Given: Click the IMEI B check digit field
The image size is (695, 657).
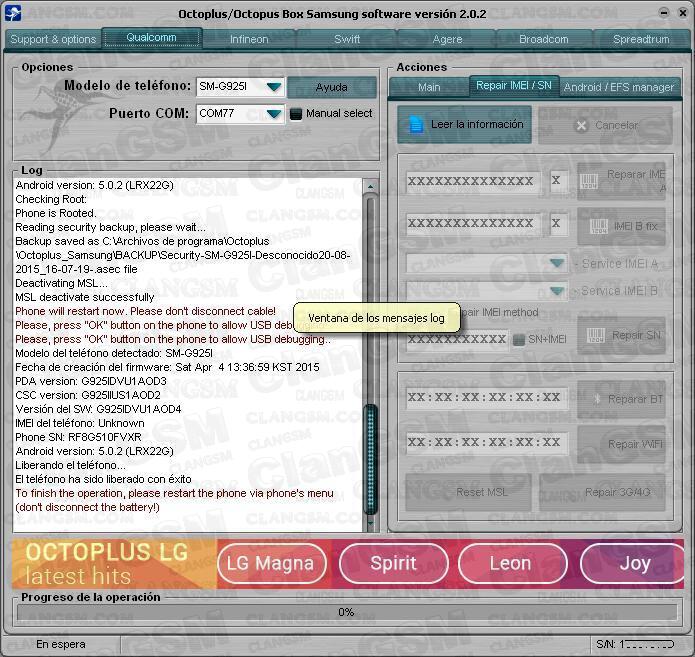Looking at the screenshot, I should [x=558, y=223].
